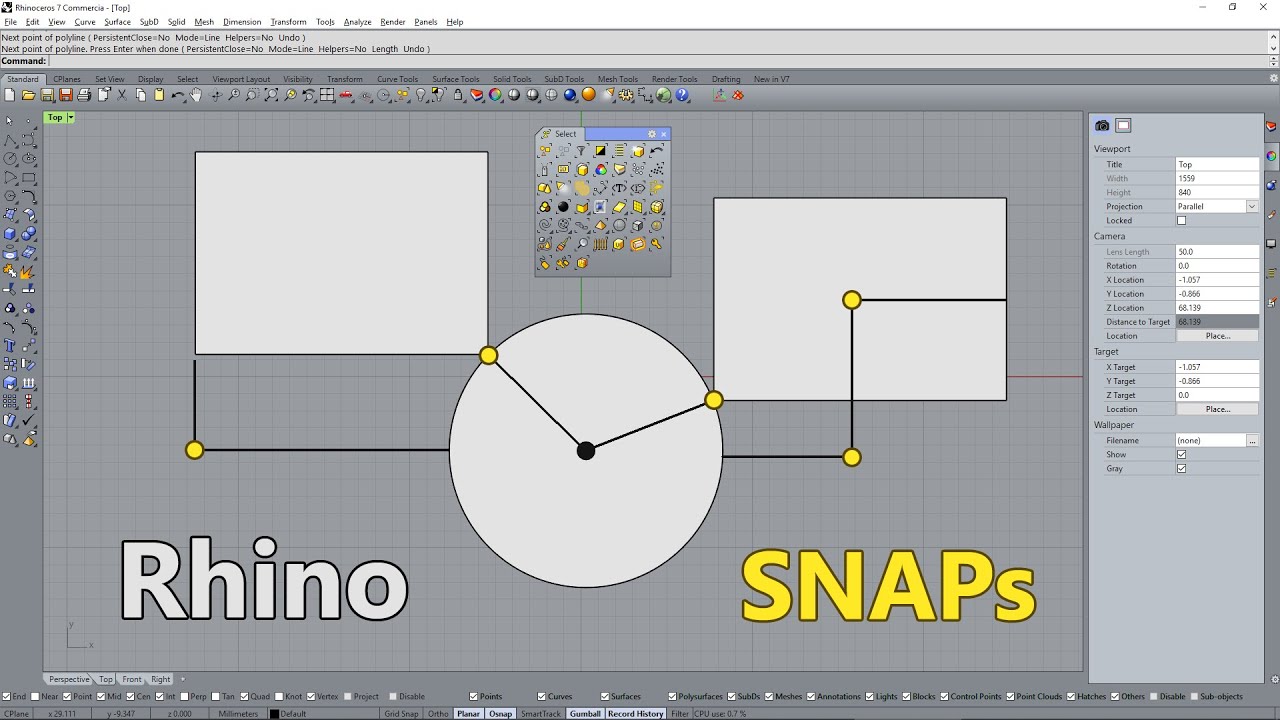This screenshot has height=720, width=1280.
Task: Toggle SmartTrack in the status bar
Action: (541, 714)
